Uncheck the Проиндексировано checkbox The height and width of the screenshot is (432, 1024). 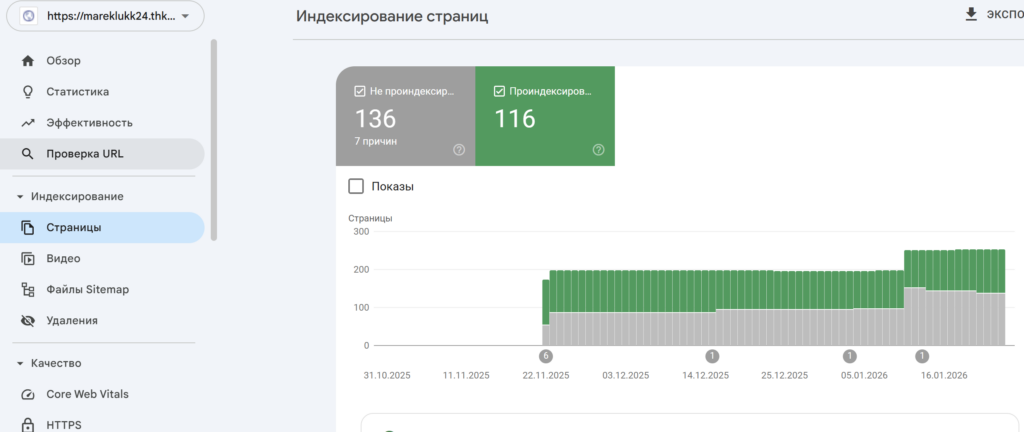(500, 91)
